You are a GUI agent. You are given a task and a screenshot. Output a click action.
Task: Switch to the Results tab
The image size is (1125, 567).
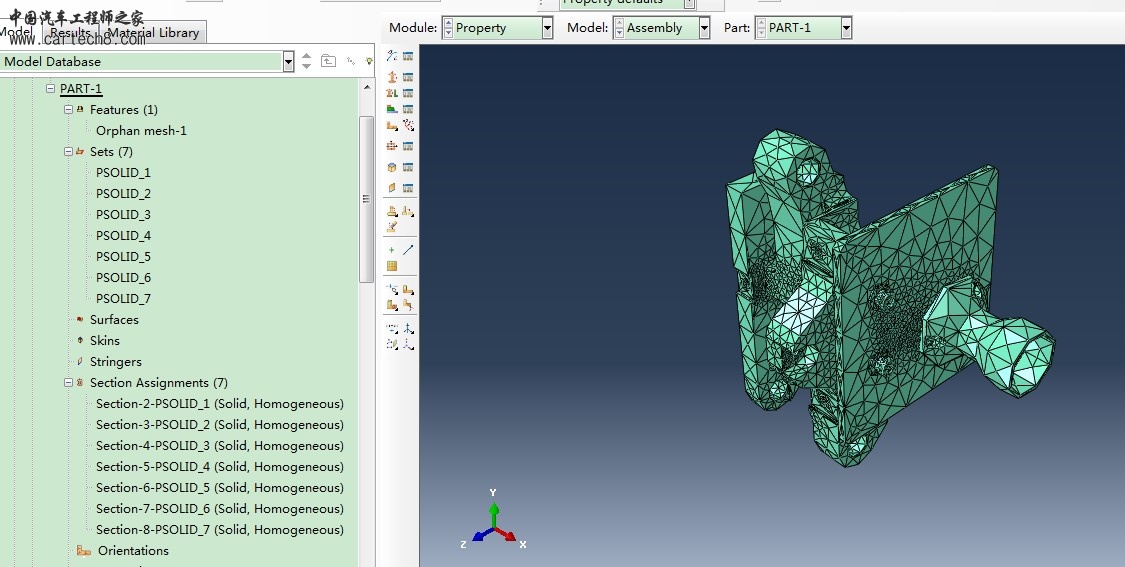[x=70, y=33]
